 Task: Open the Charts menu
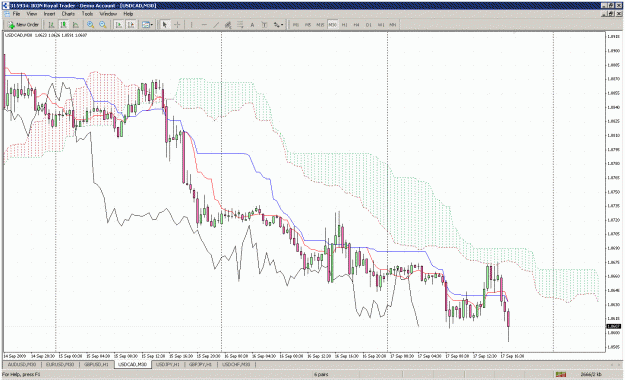tap(68, 14)
